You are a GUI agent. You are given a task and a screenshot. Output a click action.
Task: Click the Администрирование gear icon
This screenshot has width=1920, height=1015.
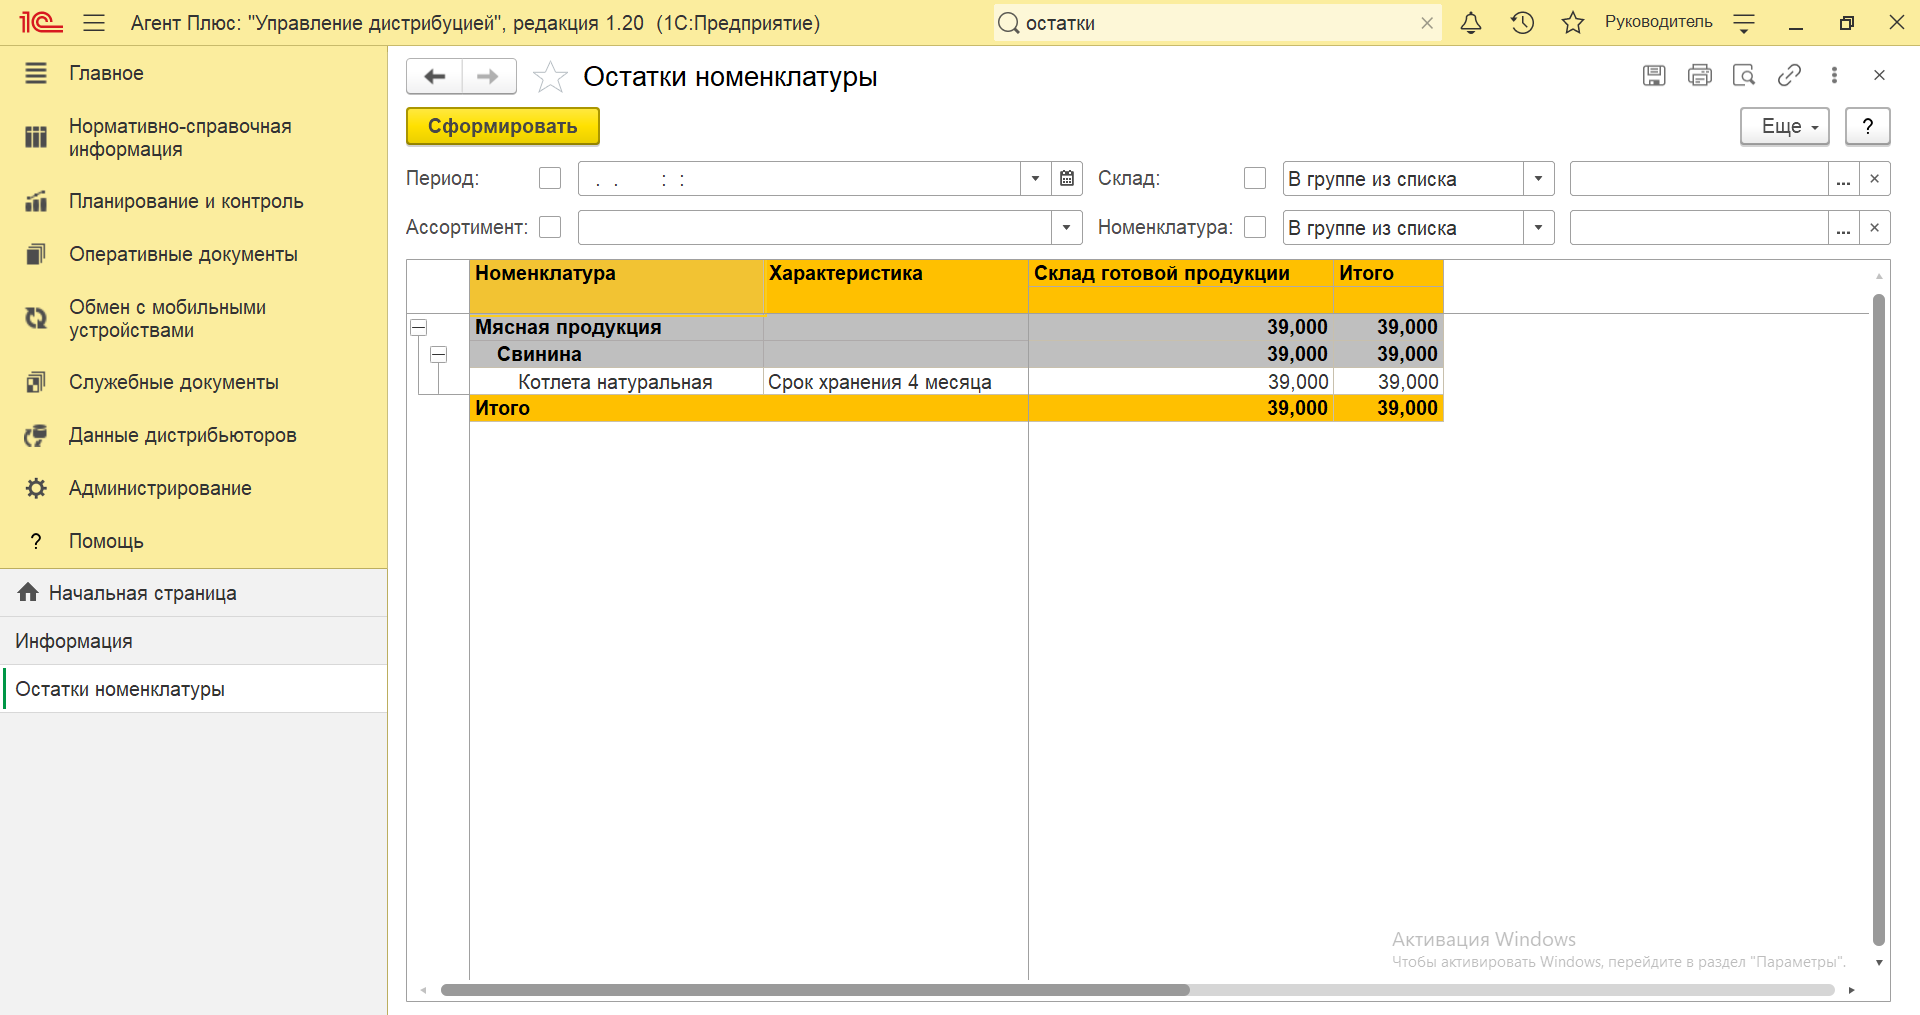tap(36, 488)
